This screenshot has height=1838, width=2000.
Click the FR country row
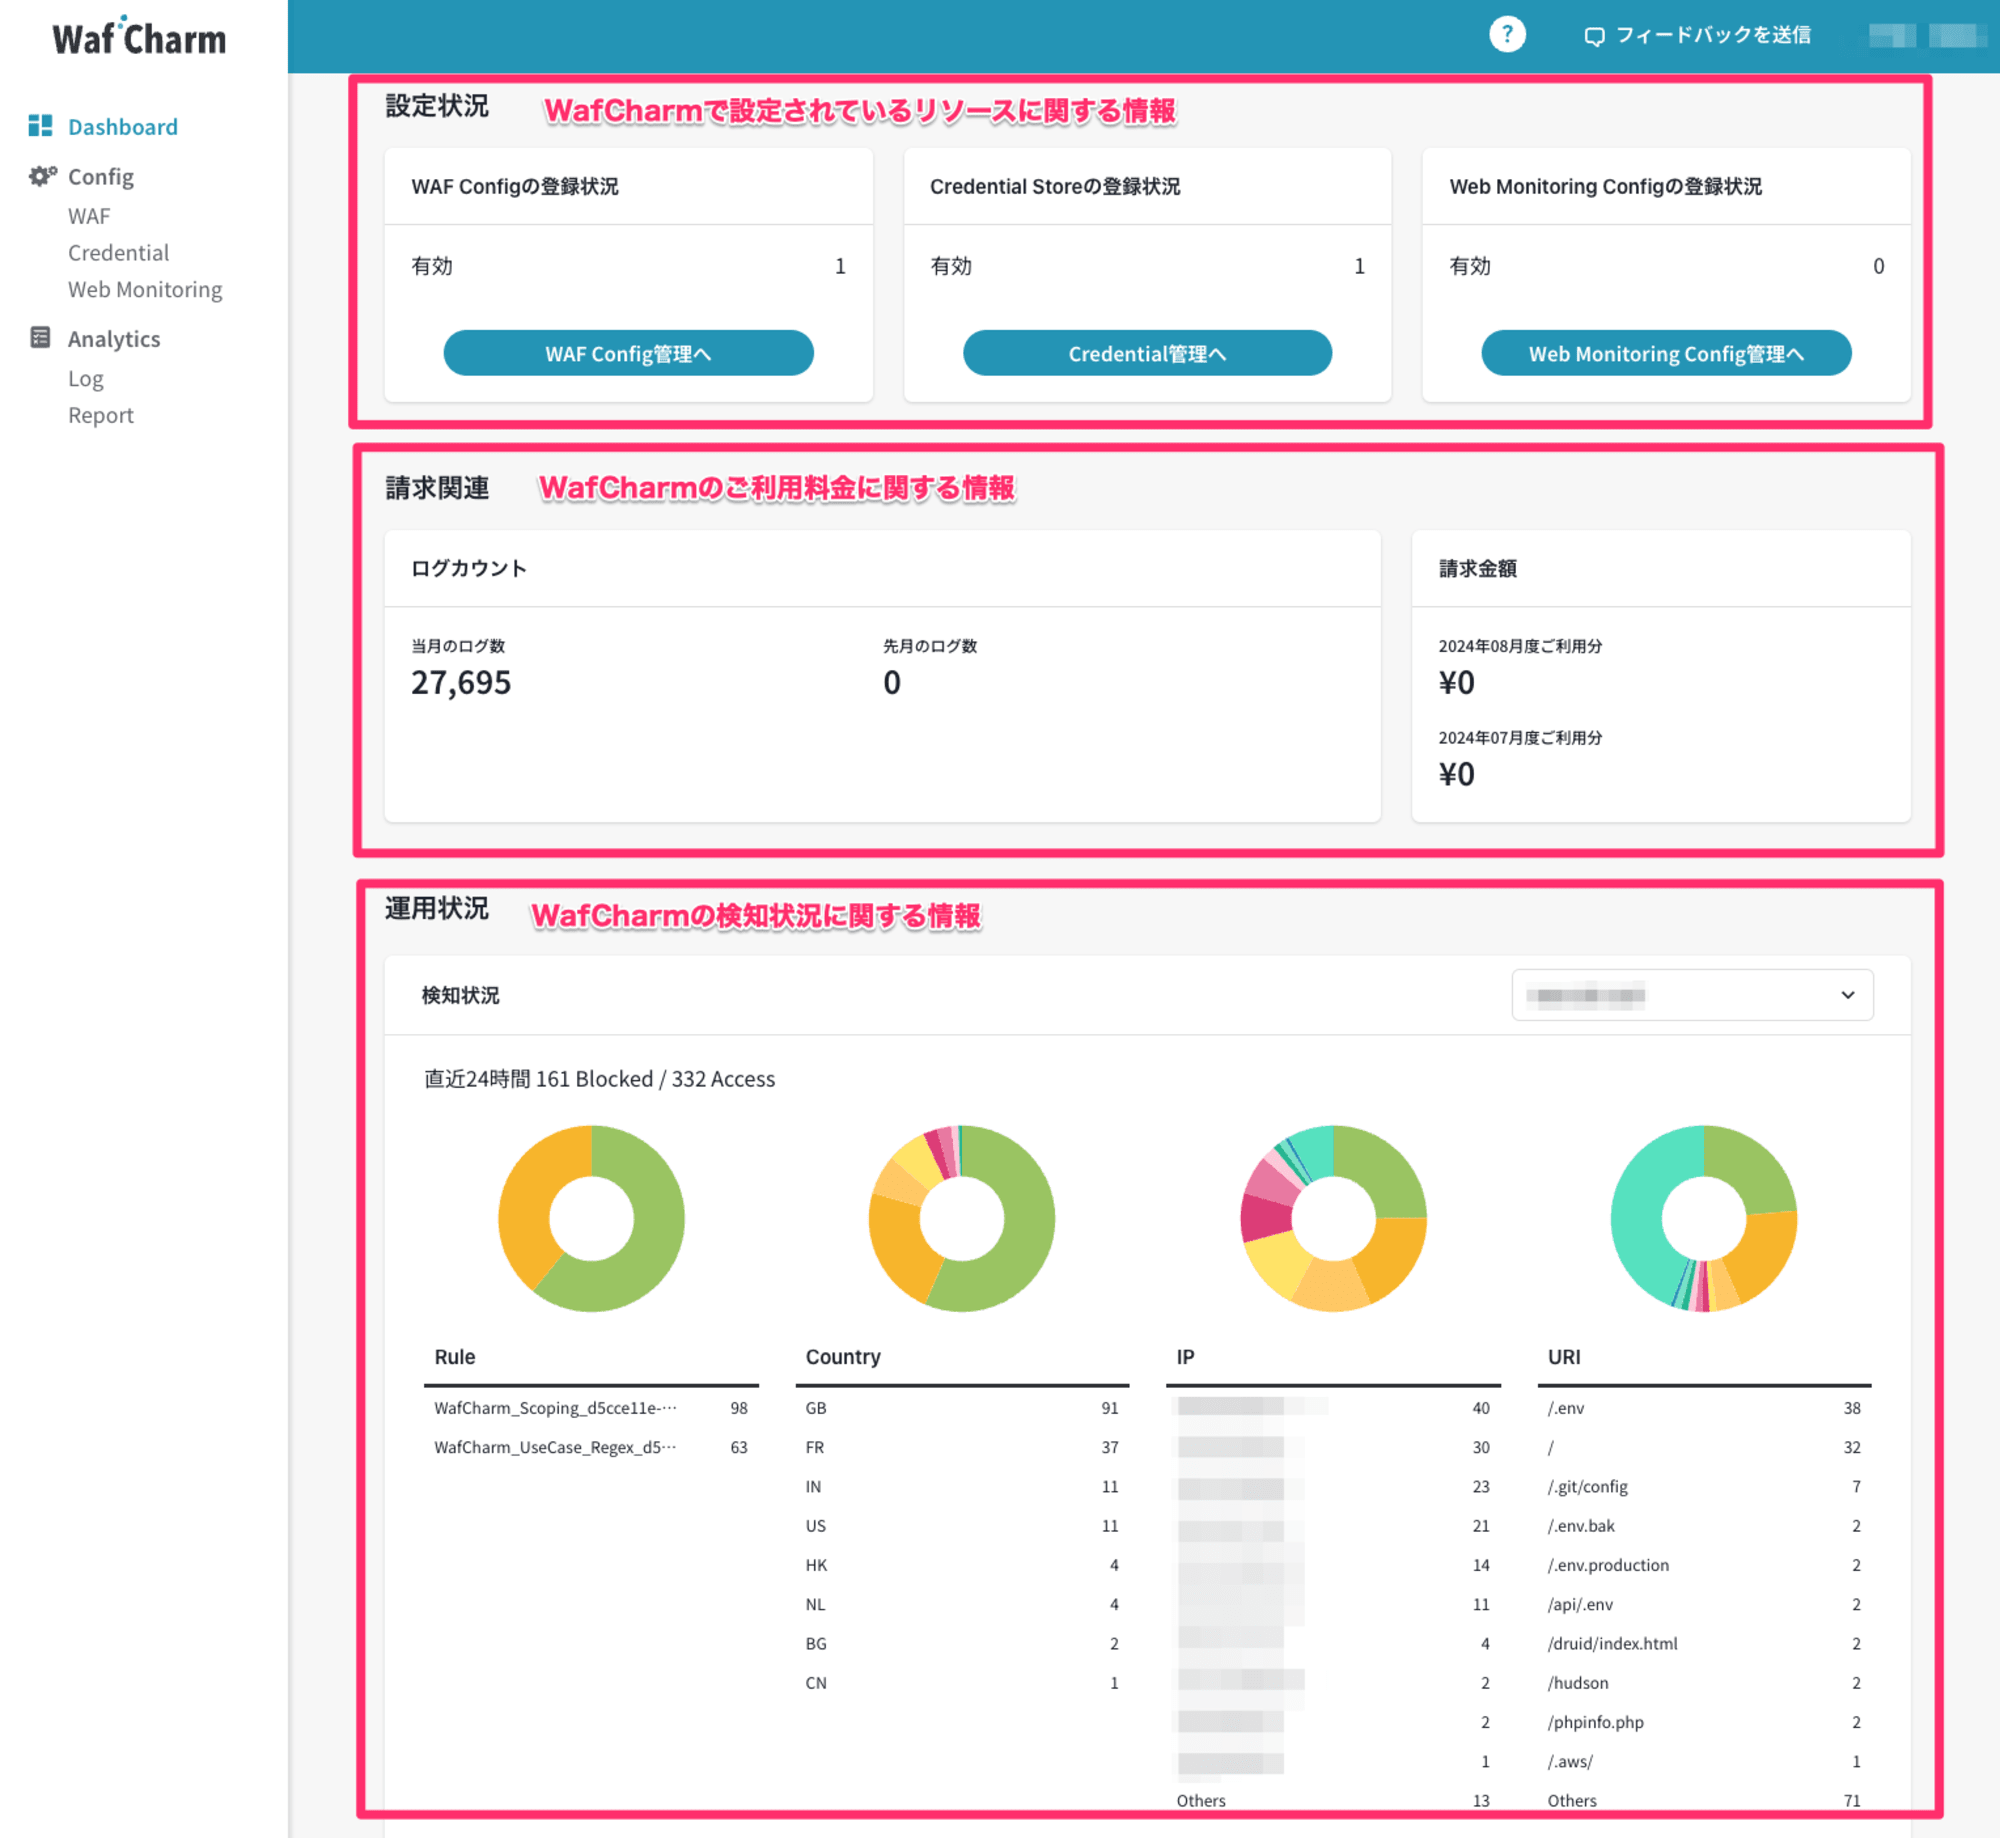click(962, 1447)
